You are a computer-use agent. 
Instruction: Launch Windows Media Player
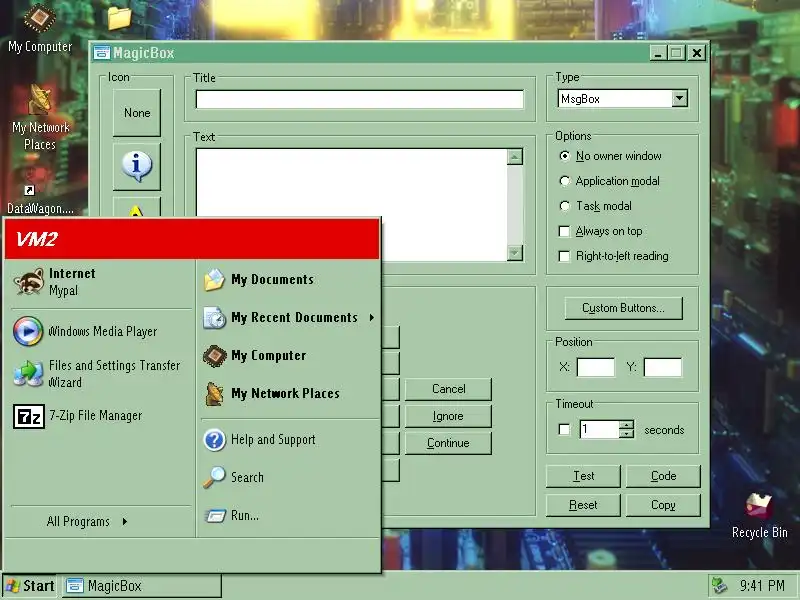[100, 332]
